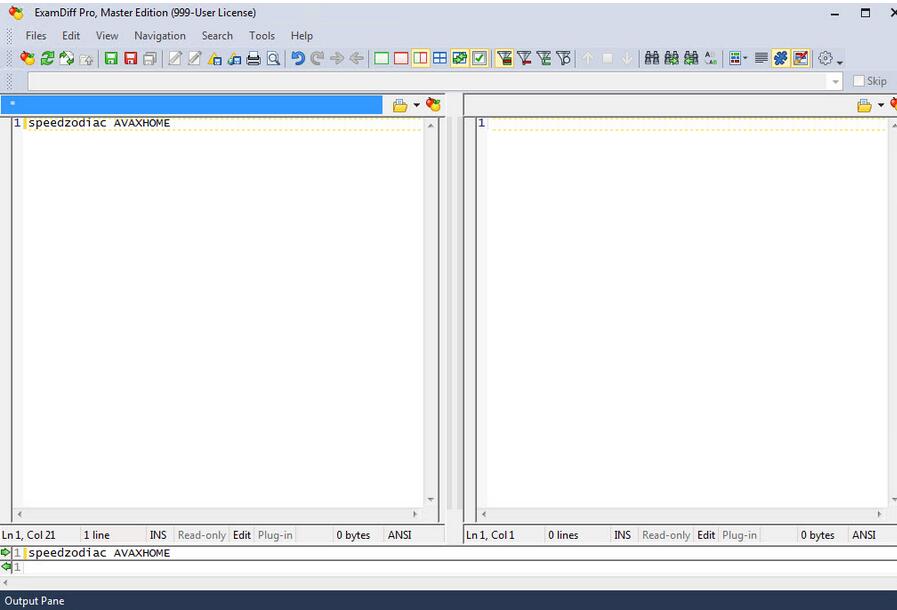The height and width of the screenshot is (610, 897).
Task: Click the second pencil edit icon
Action: pos(195,58)
